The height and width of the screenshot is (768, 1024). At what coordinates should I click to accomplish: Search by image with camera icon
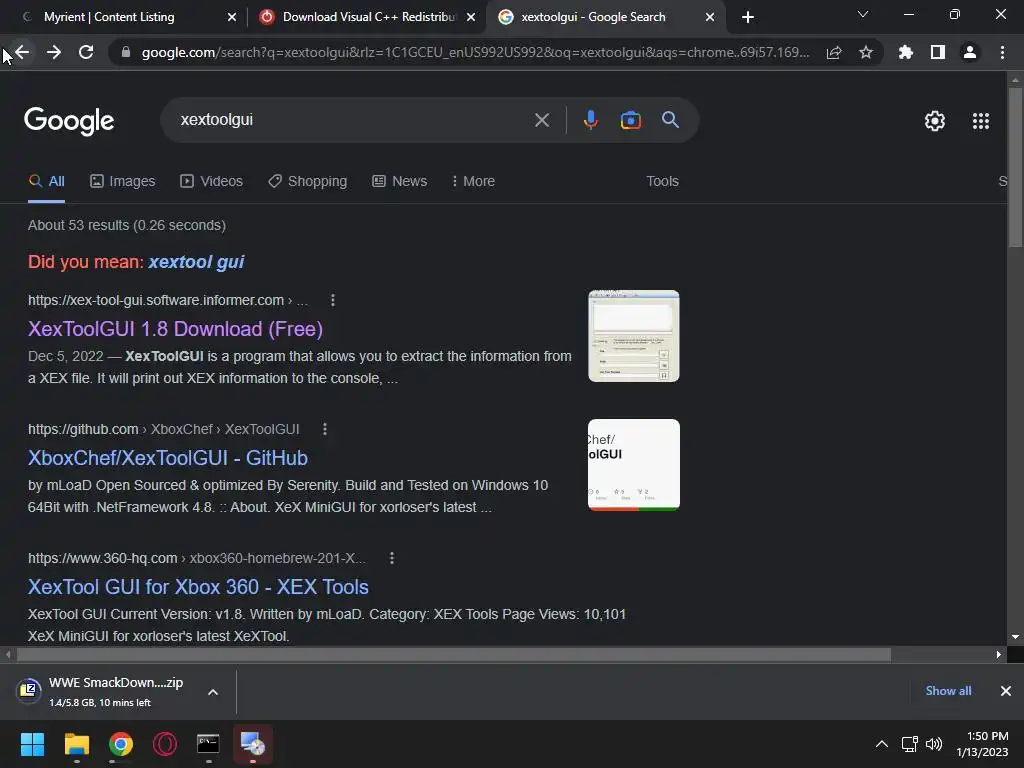click(631, 120)
